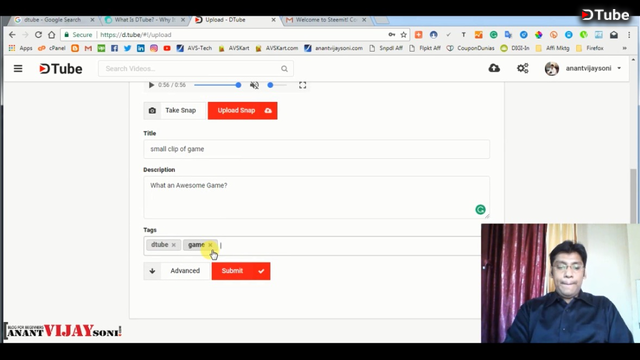Open the Instagram bookmark icon
The height and width of the screenshot is (360, 640).
point(153,48)
